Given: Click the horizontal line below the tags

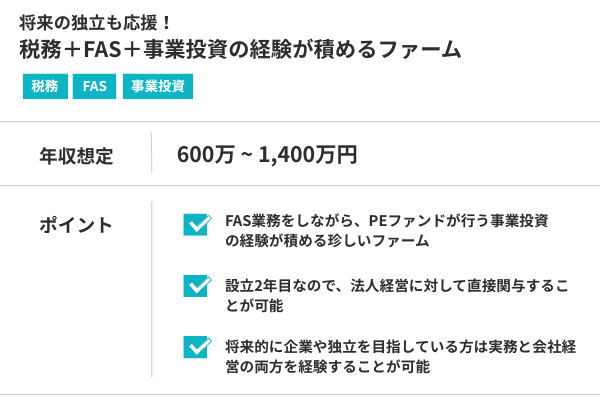Looking at the screenshot, I should click(300, 122).
